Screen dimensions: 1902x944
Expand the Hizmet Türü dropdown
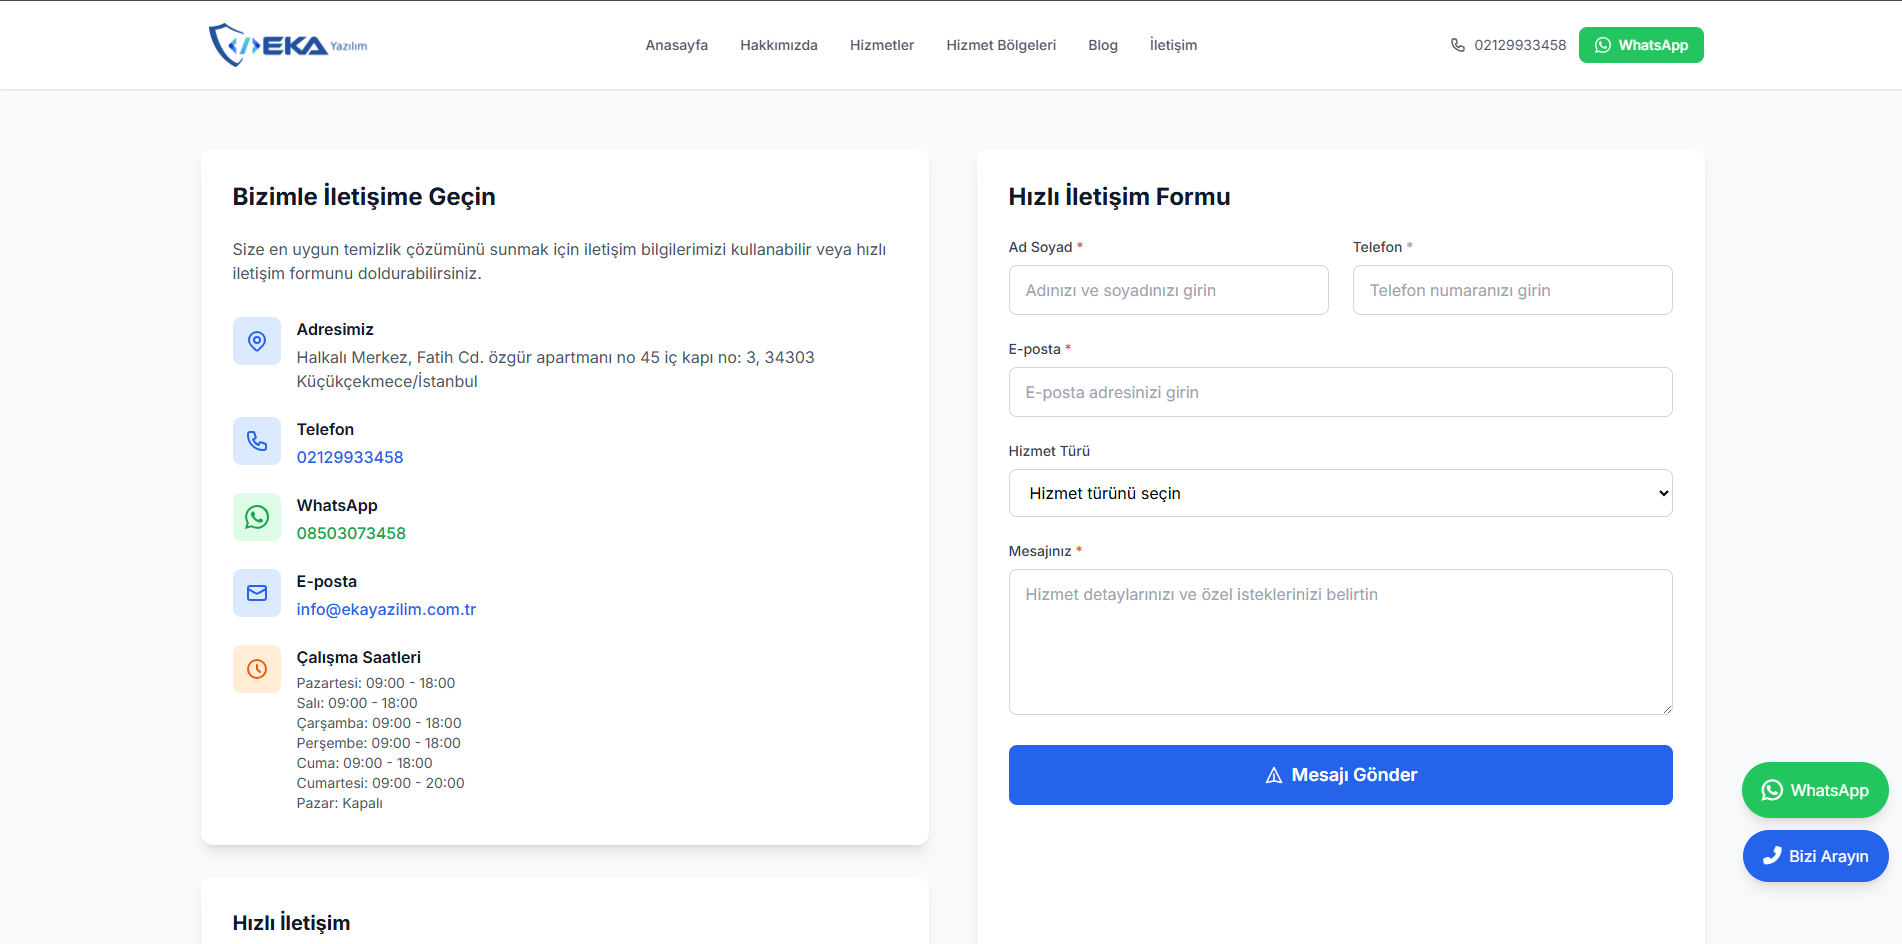pos(1340,493)
